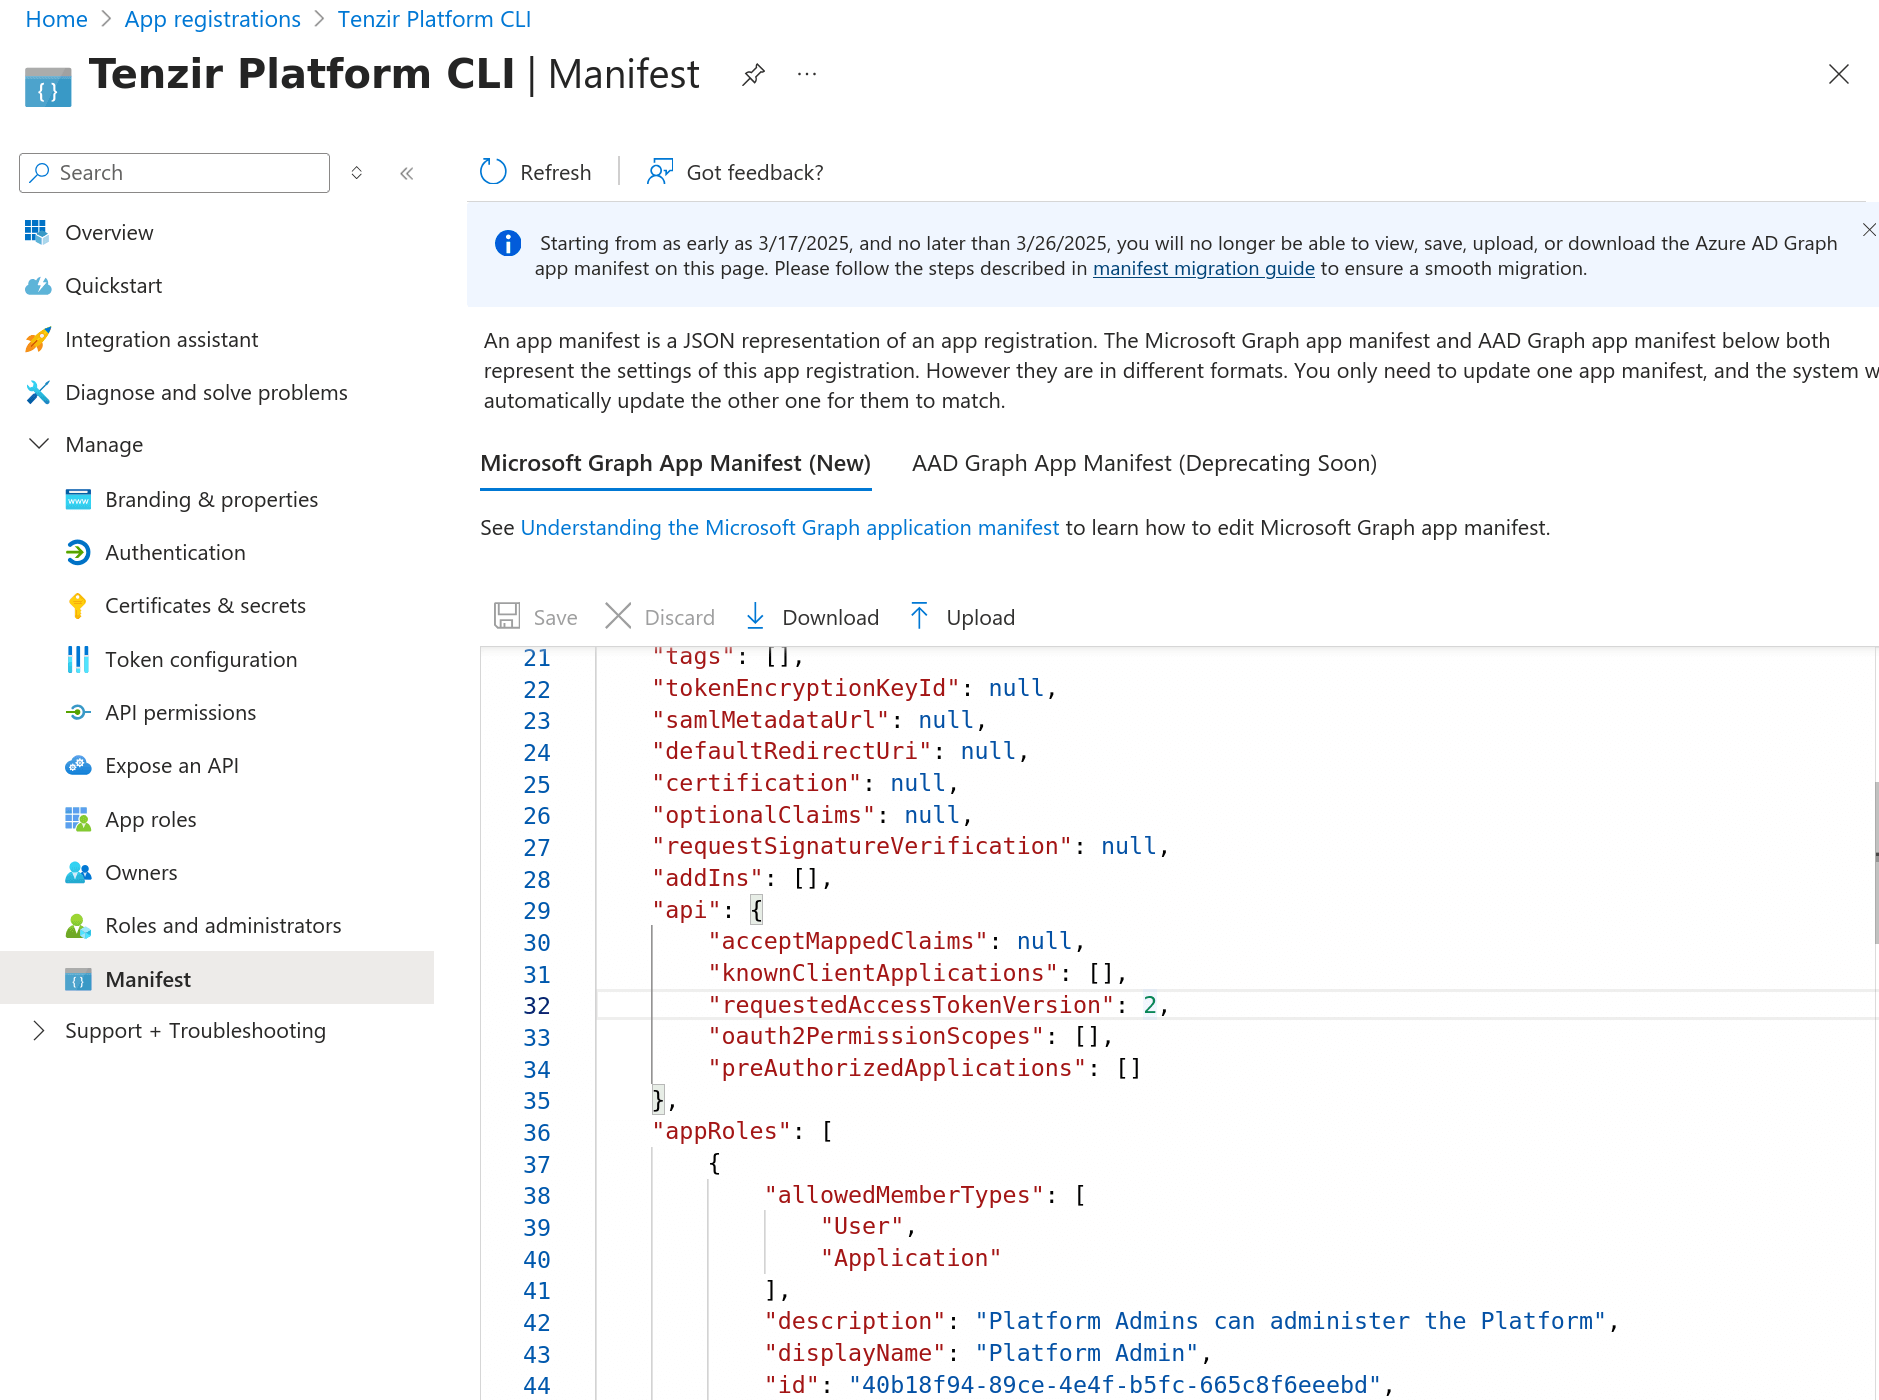
Task: Select Microsoft Graph App Manifest (New) tab
Action: [675, 463]
